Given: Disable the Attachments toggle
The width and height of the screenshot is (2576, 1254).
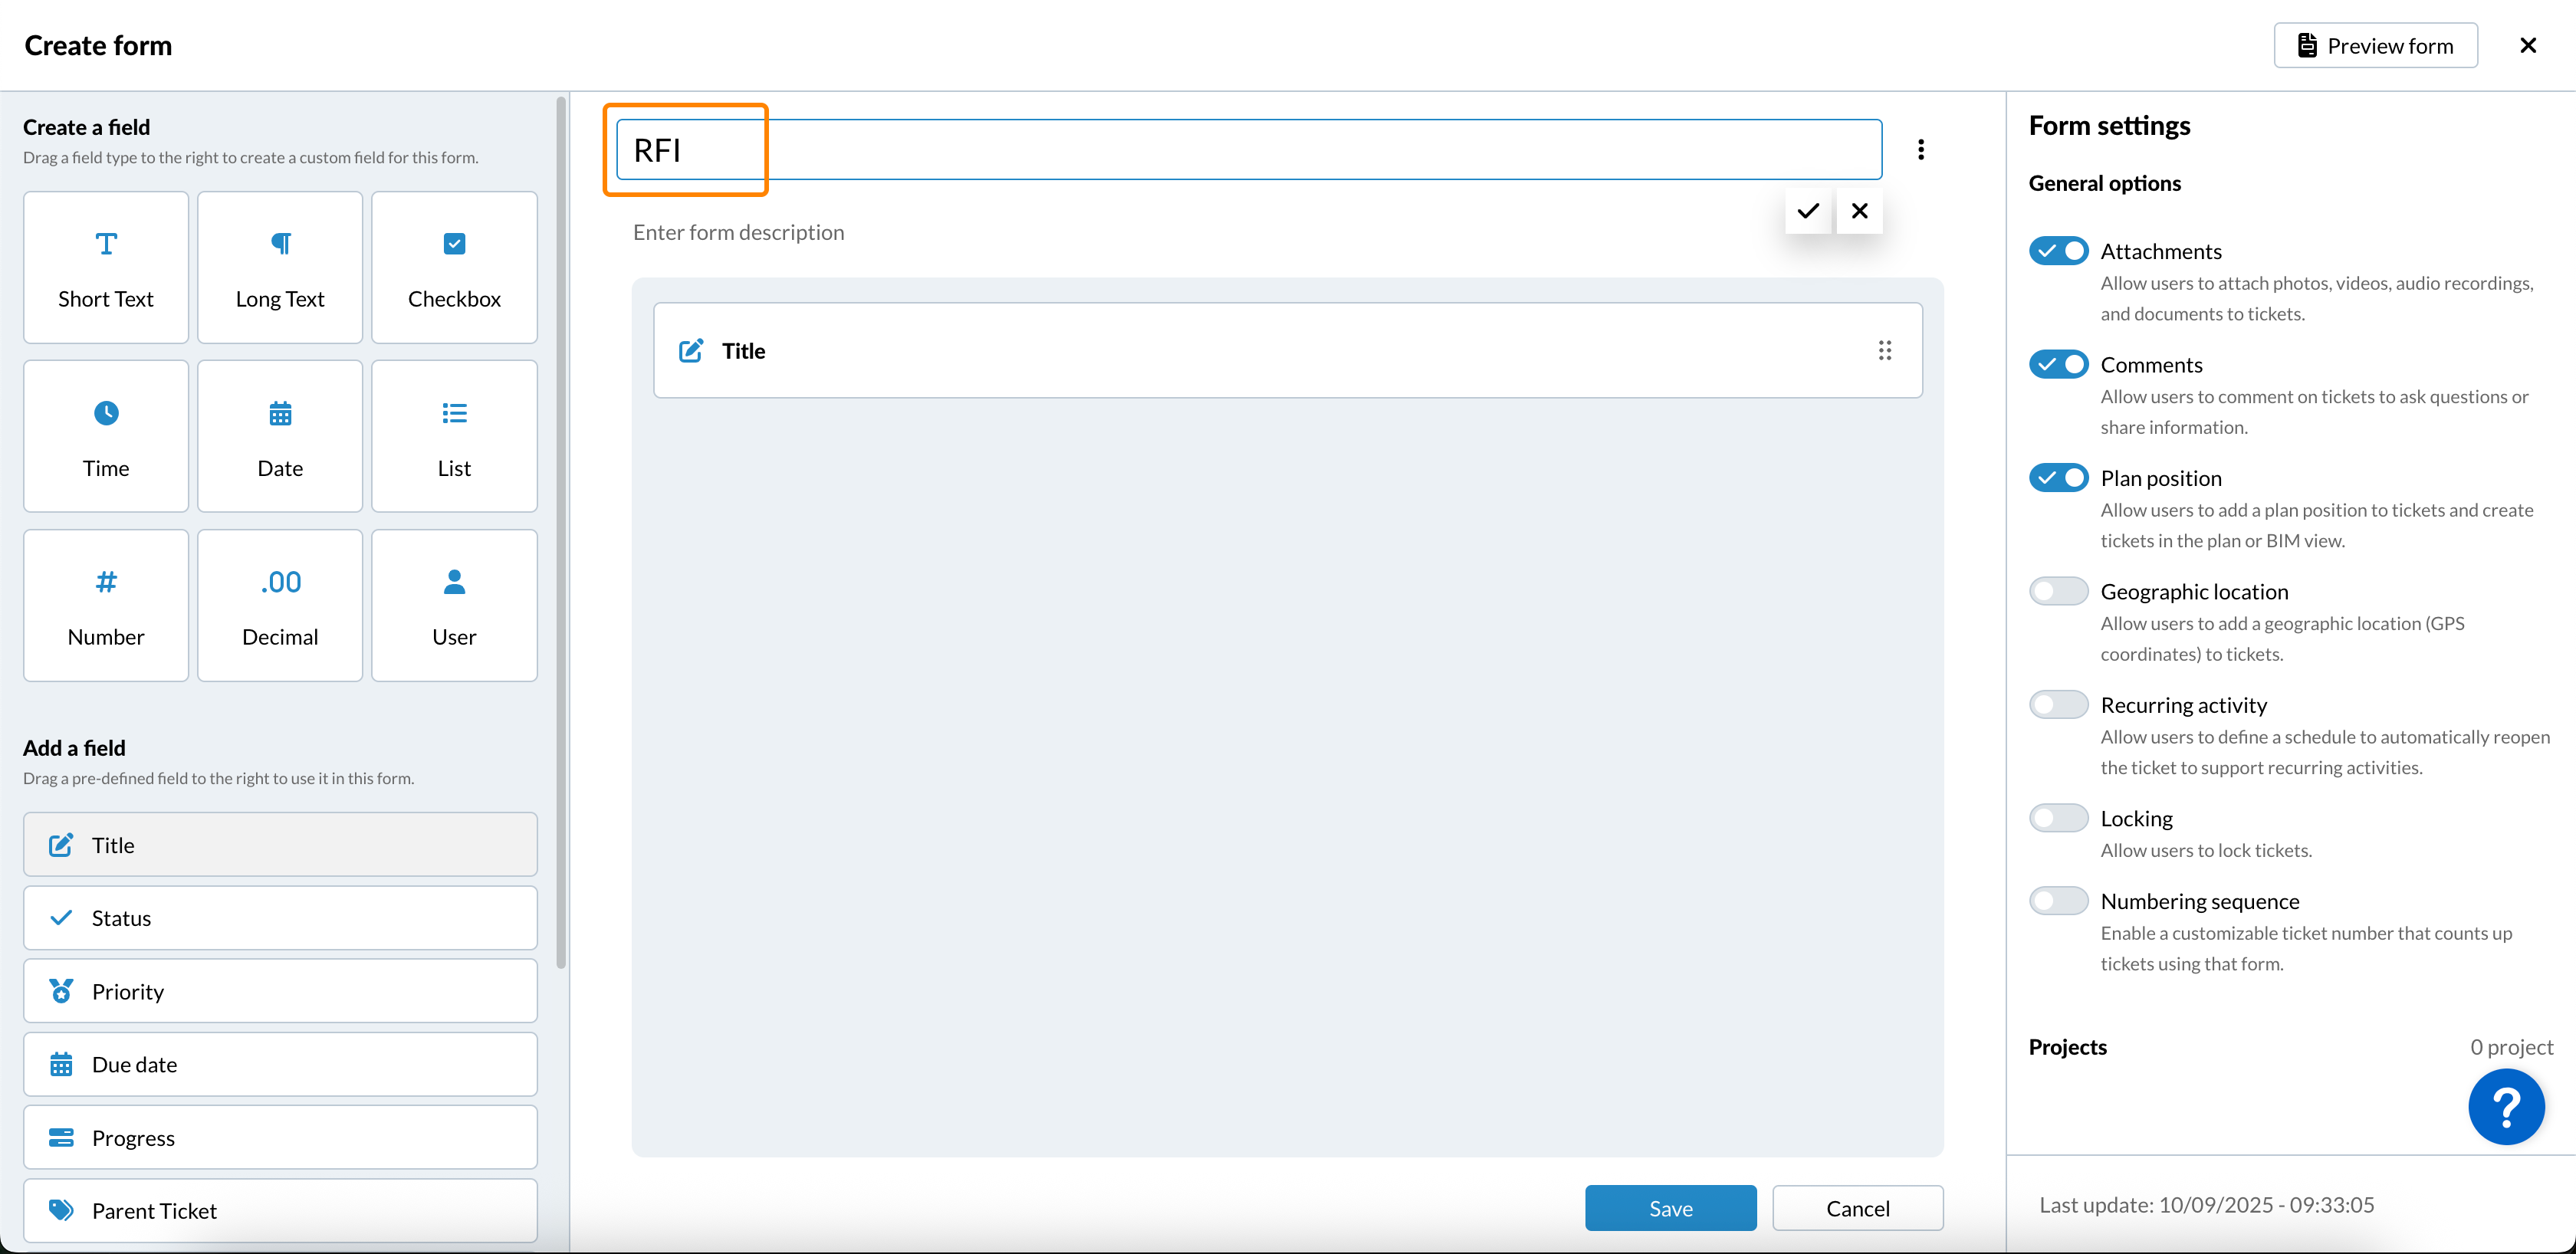Looking at the screenshot, I should pyautogui.click(x=2058, y=251).
